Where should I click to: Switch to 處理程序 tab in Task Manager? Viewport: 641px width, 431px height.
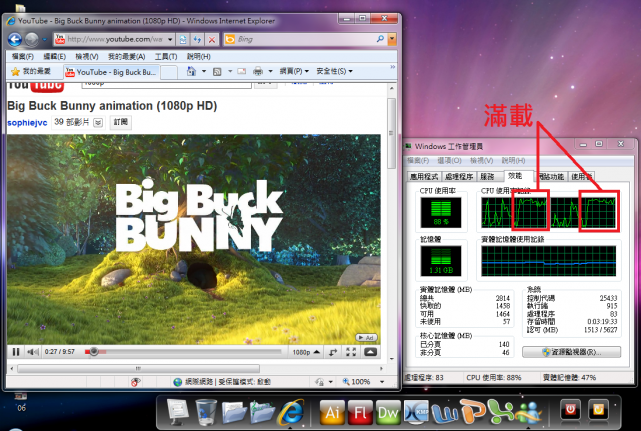click(459, 176)
